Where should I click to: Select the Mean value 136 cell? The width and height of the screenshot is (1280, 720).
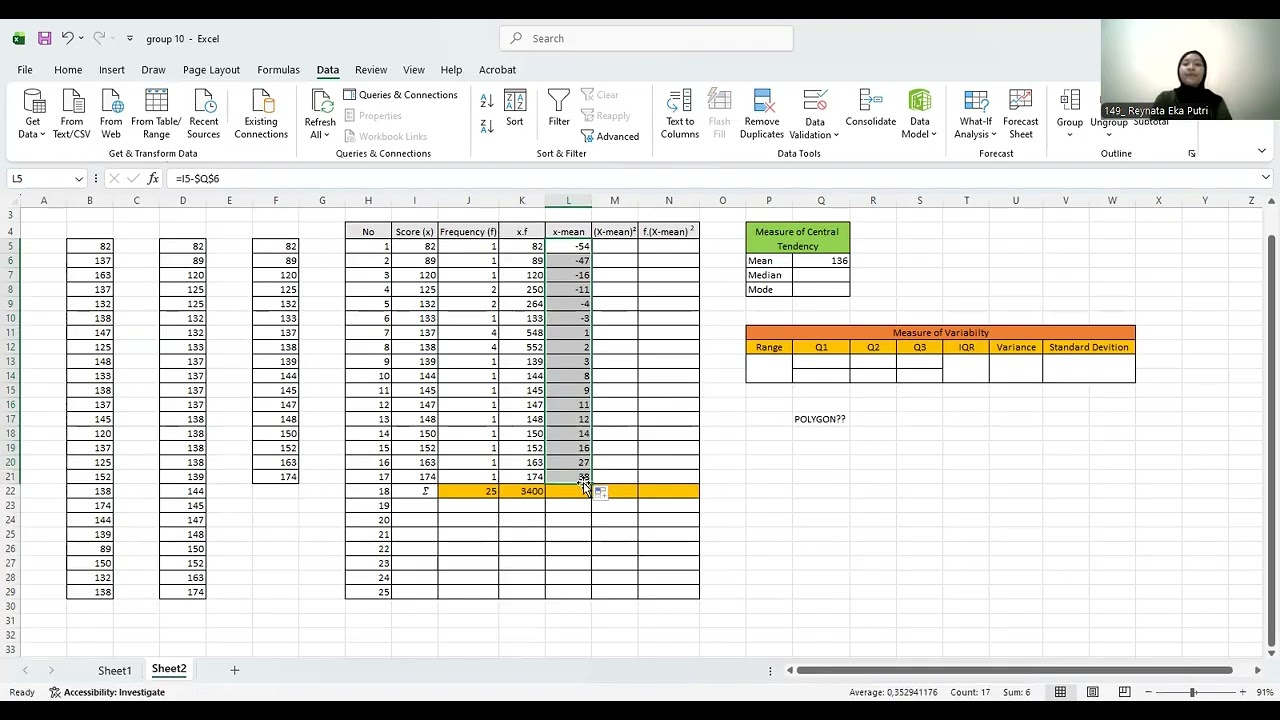(x=821, y=261)
